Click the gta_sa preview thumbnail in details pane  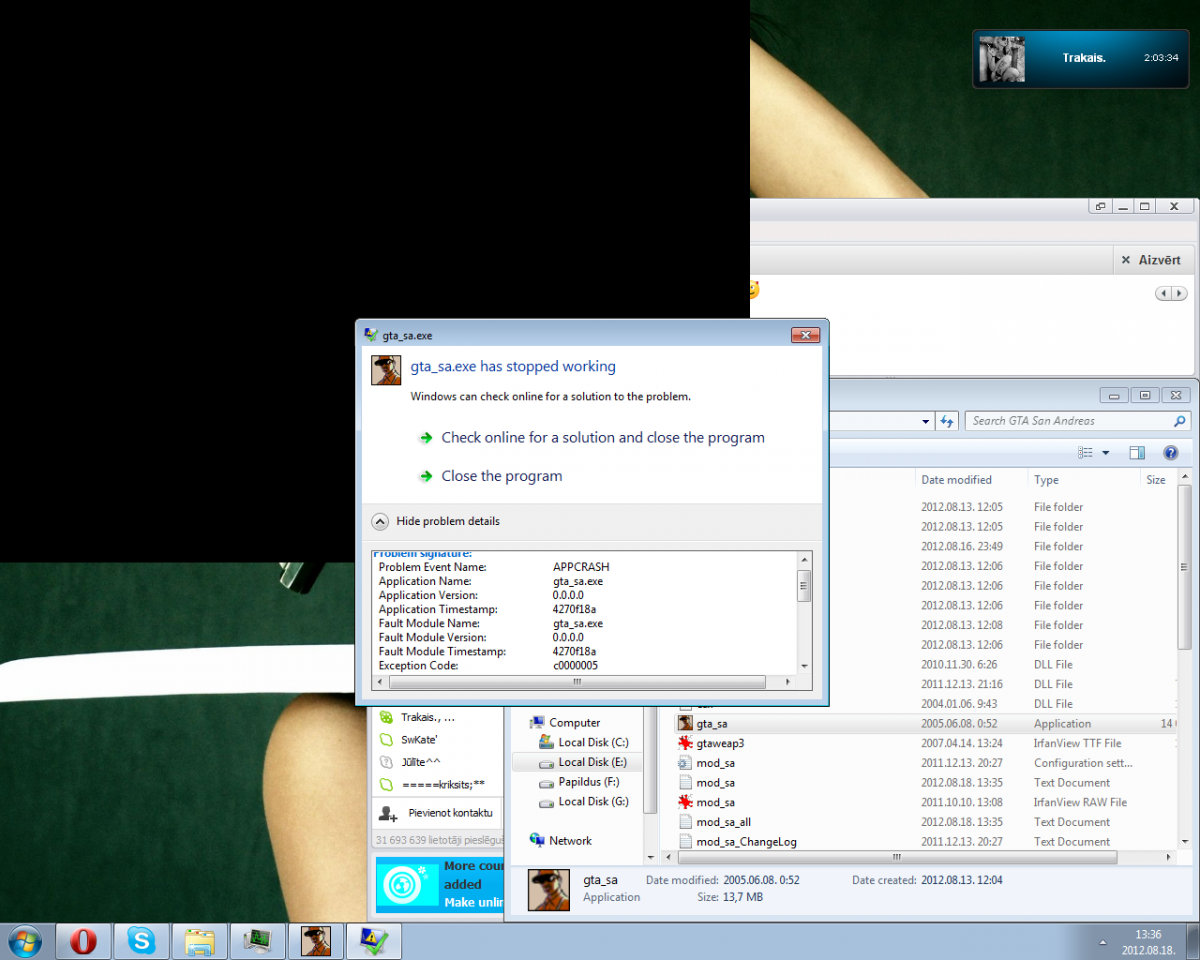[x=548, y=888]
